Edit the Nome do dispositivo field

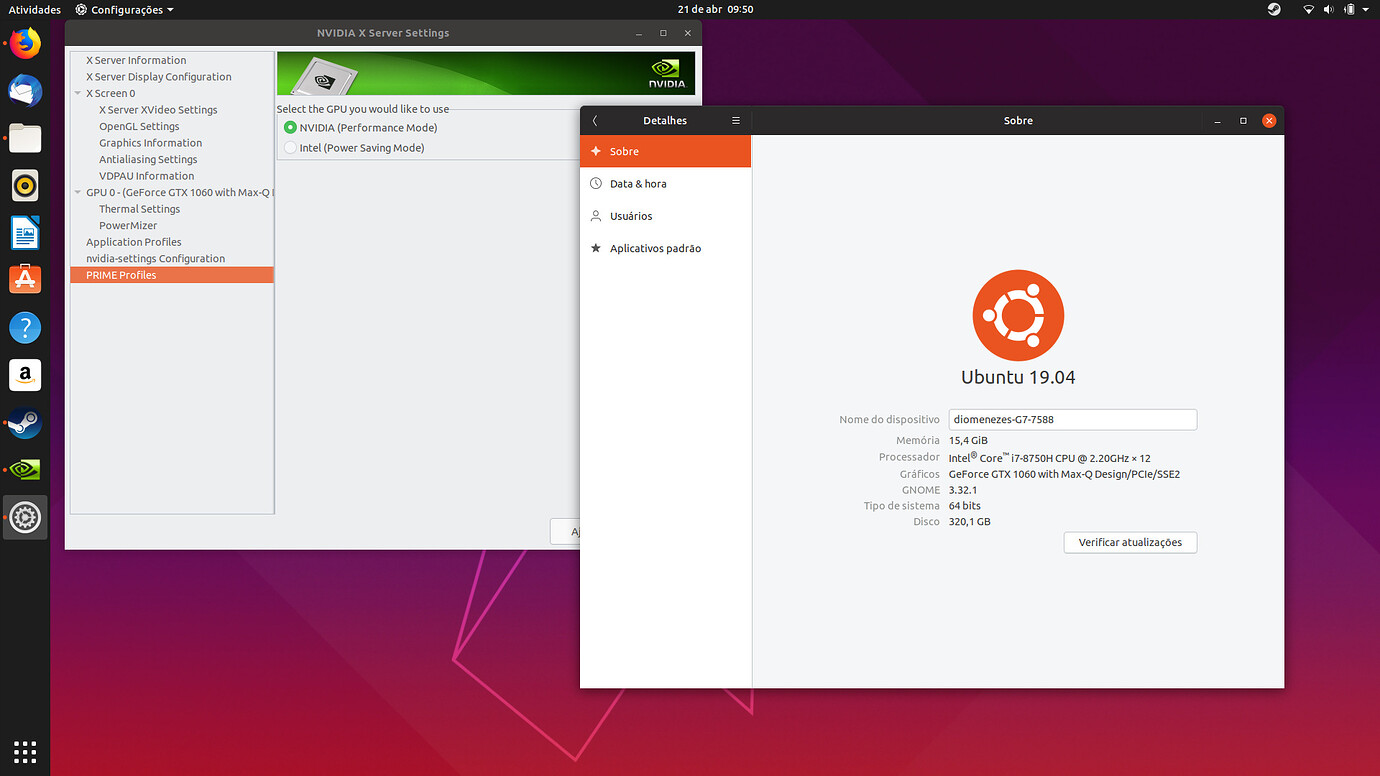click(1072, 420)
